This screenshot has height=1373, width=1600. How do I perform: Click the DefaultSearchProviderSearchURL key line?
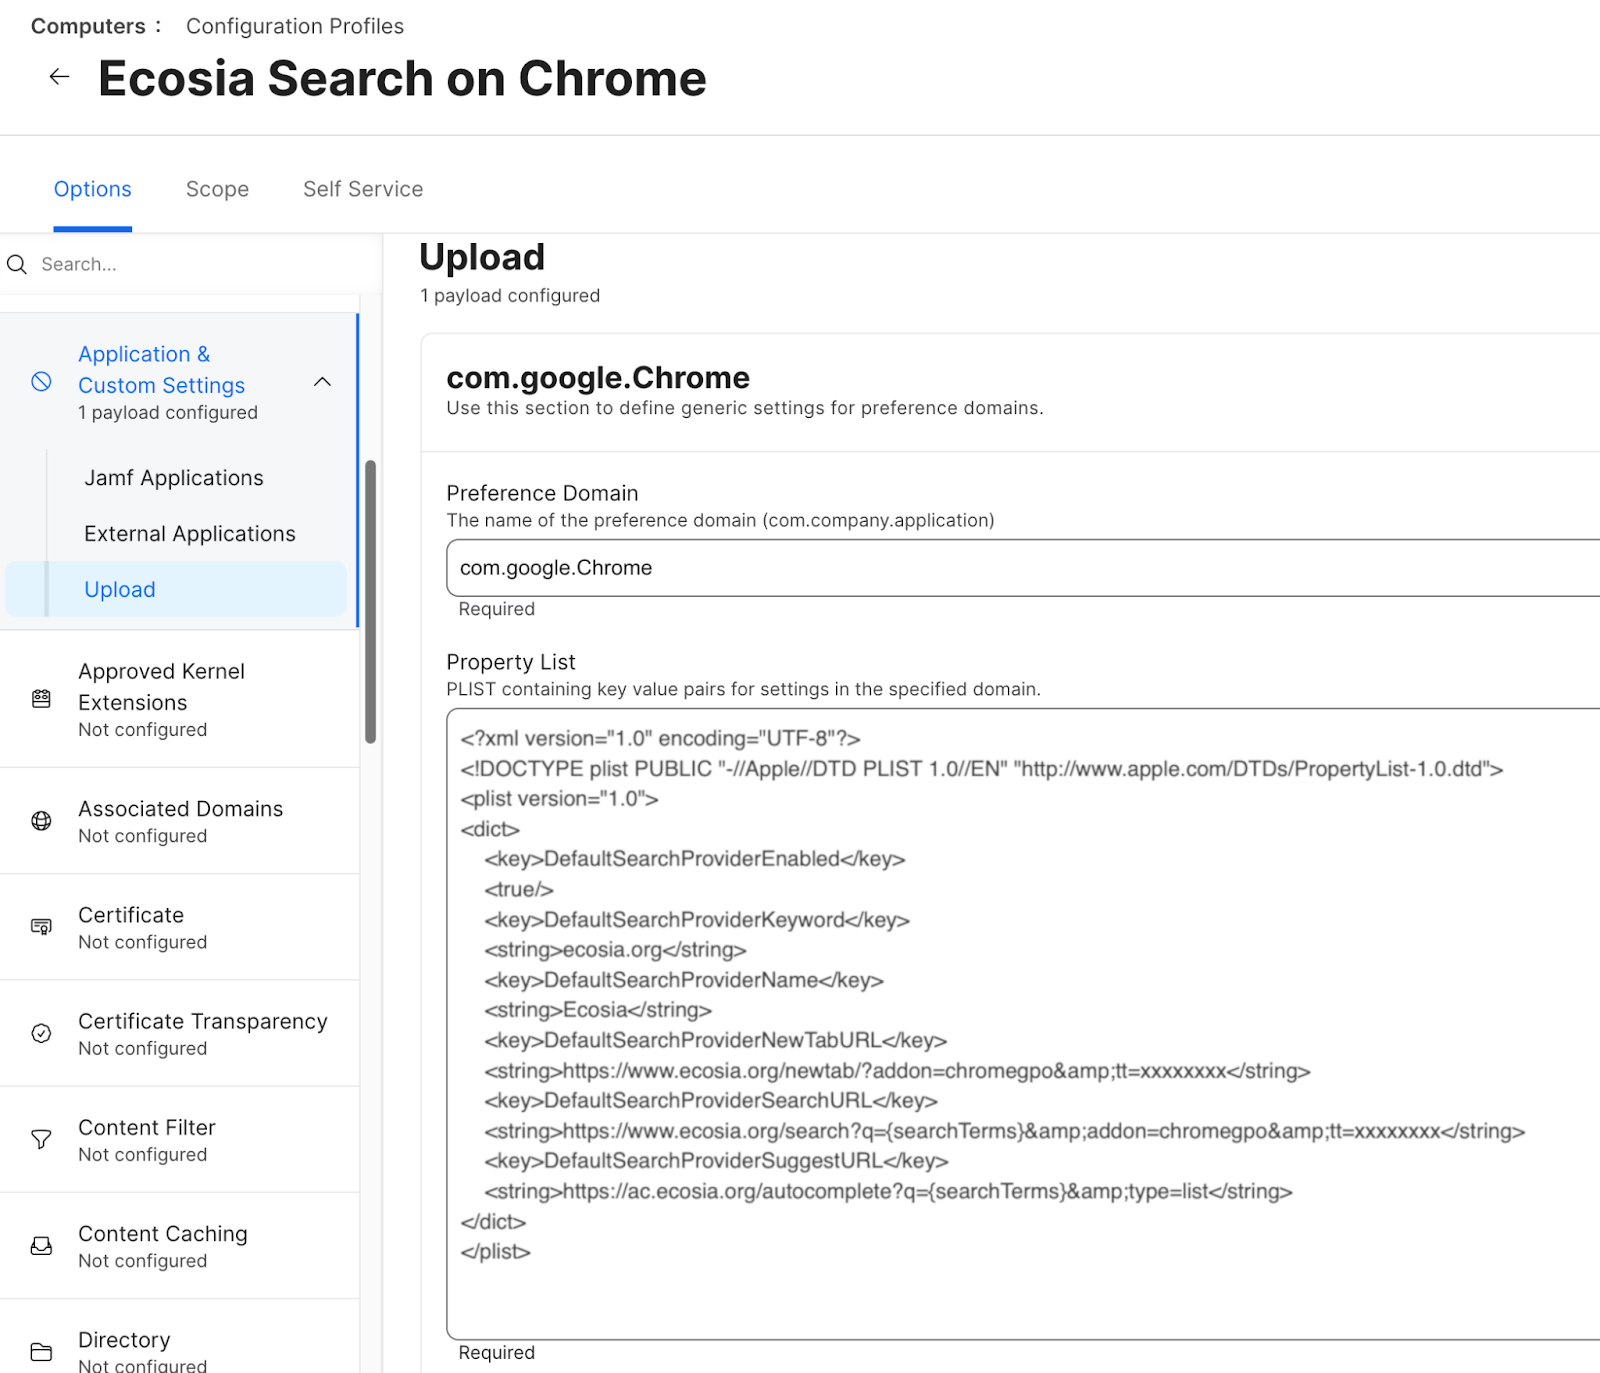coord(711,1100)
